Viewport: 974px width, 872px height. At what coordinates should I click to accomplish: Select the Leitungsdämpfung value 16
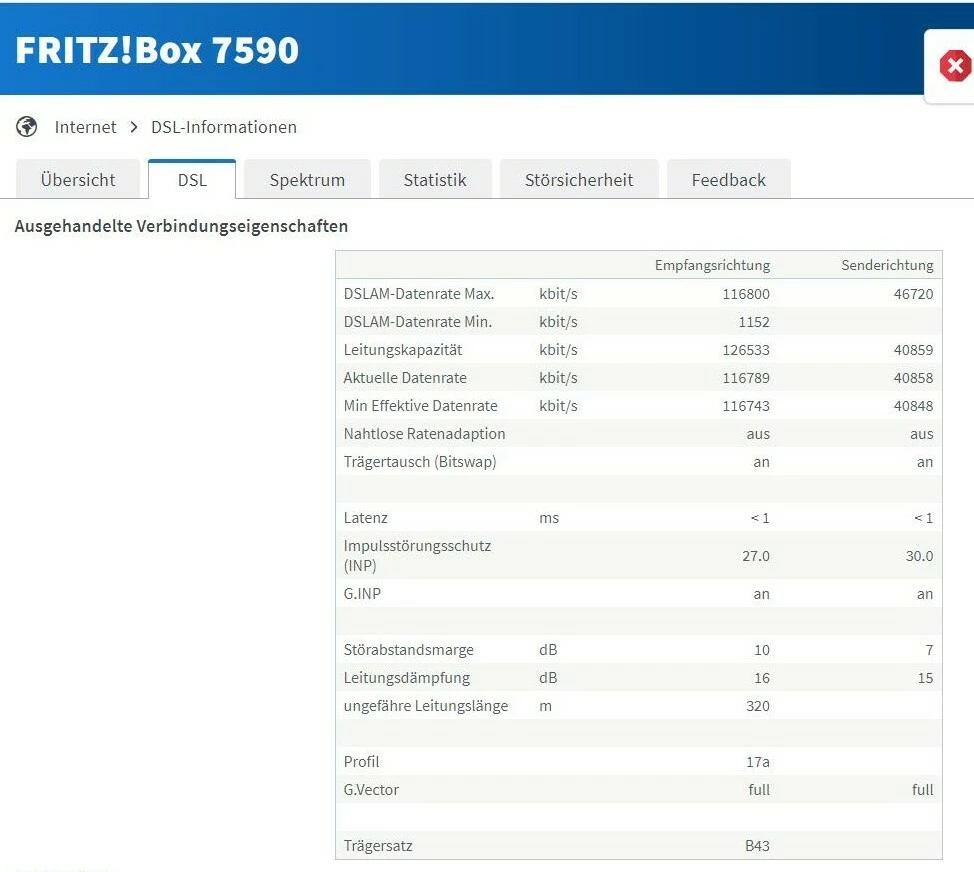pos(762,678)
